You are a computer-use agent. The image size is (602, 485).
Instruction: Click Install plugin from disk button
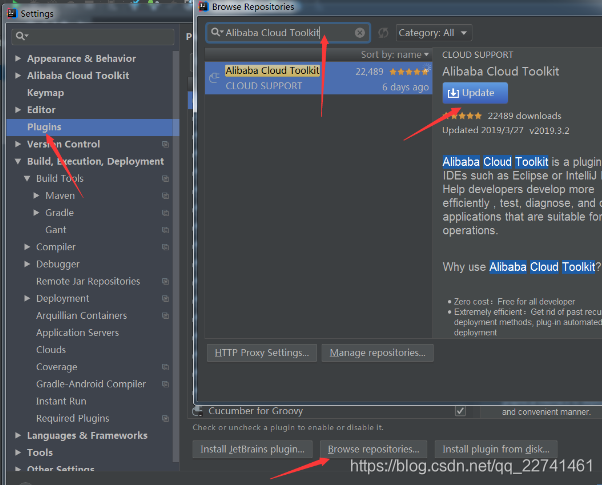click(x=496, y=449)
